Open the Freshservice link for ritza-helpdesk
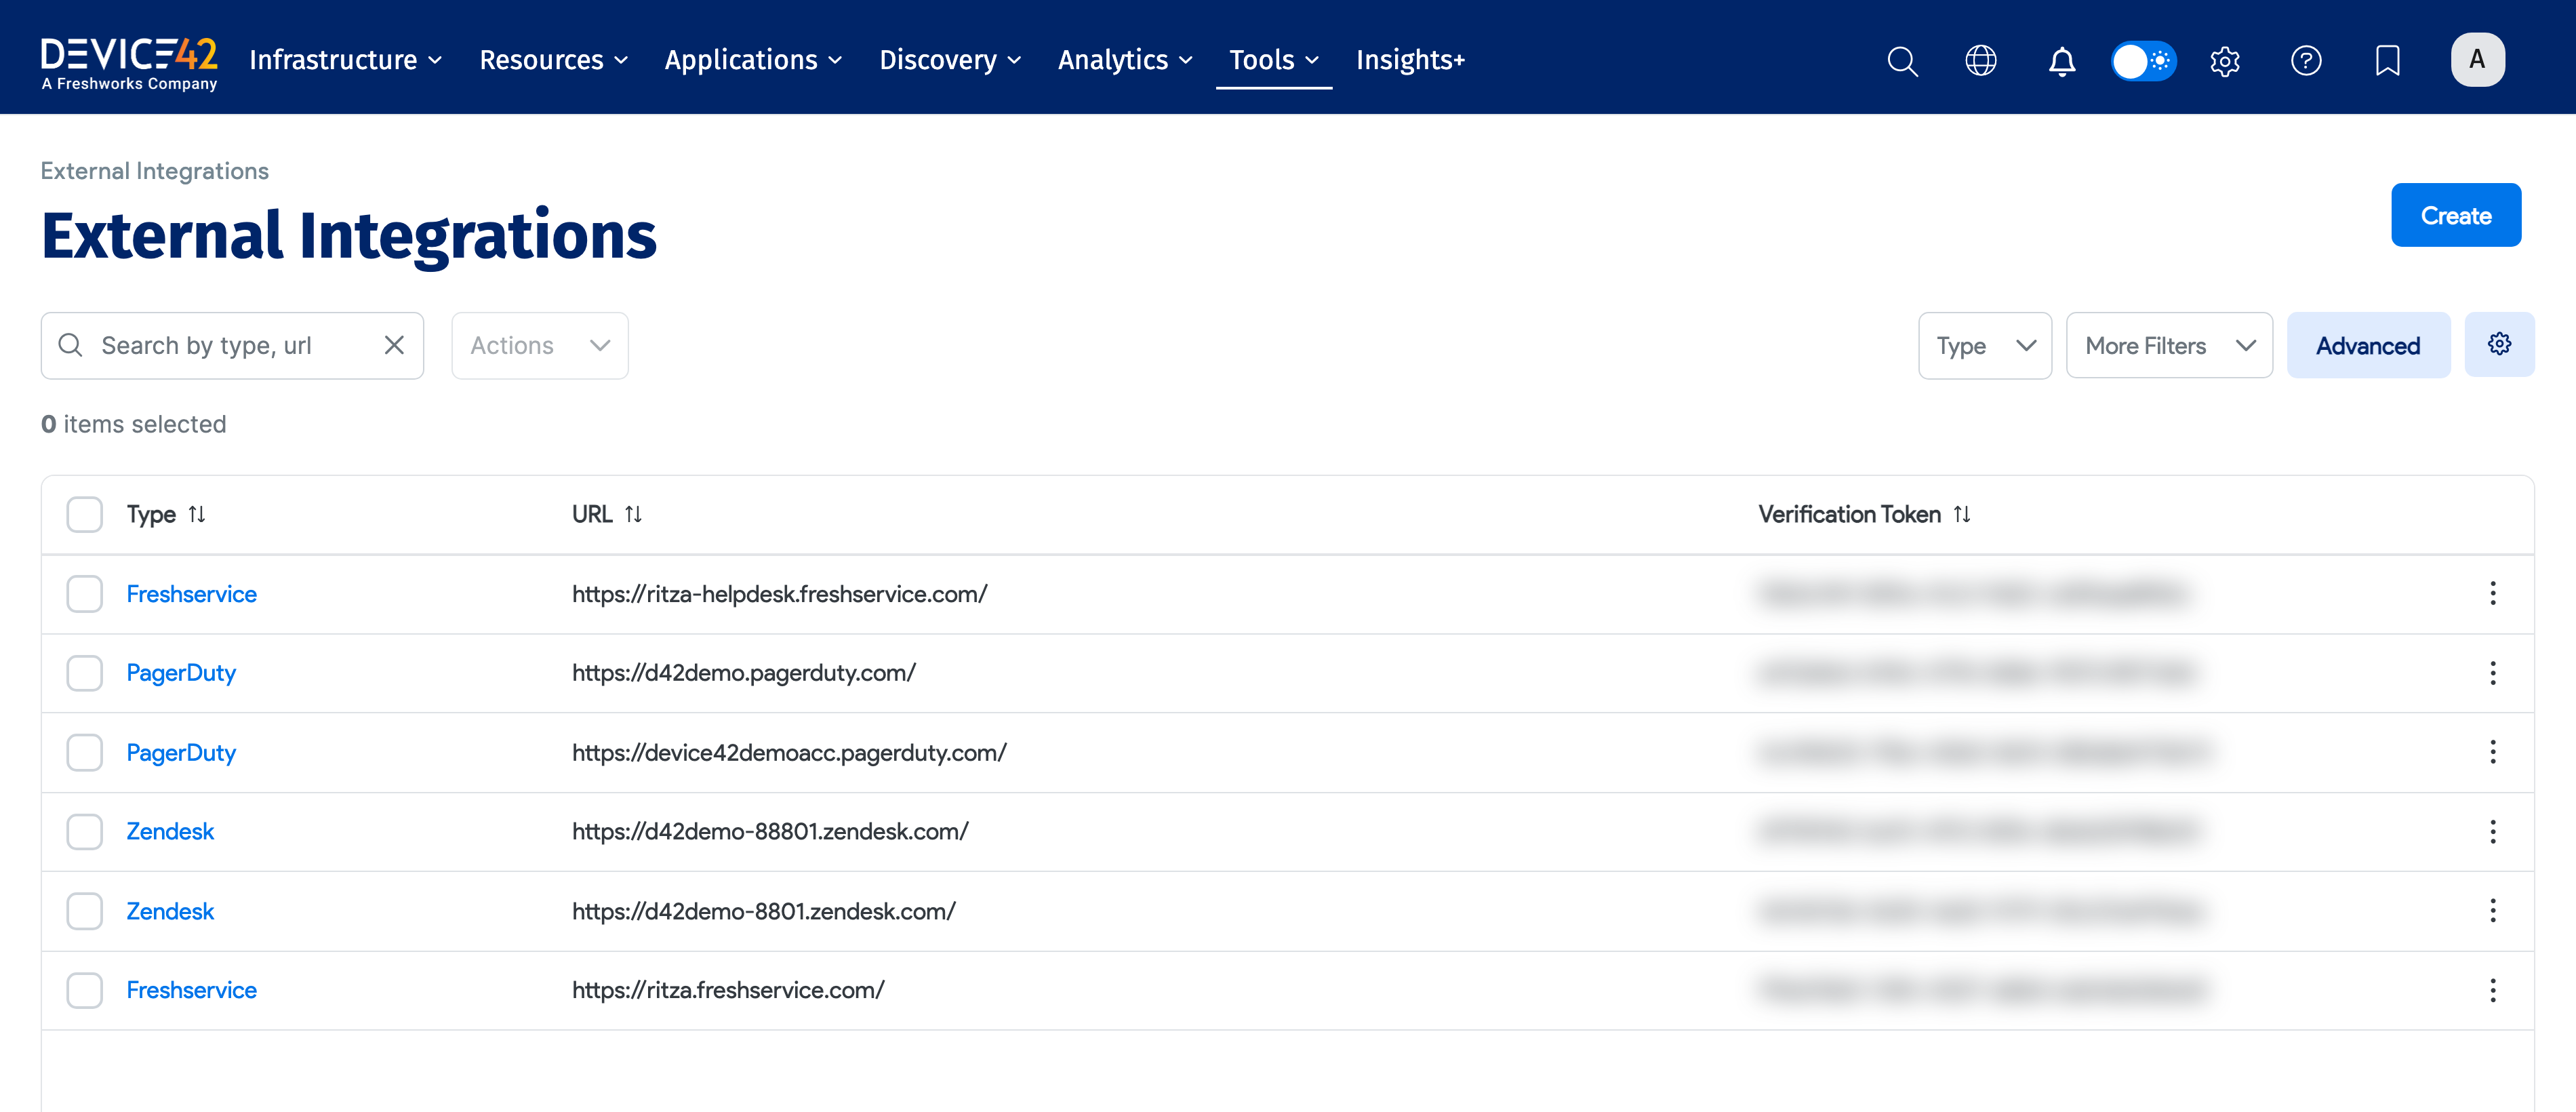Image resolution: width=2576 pixels, height=1112 pixels. (191, 594)
